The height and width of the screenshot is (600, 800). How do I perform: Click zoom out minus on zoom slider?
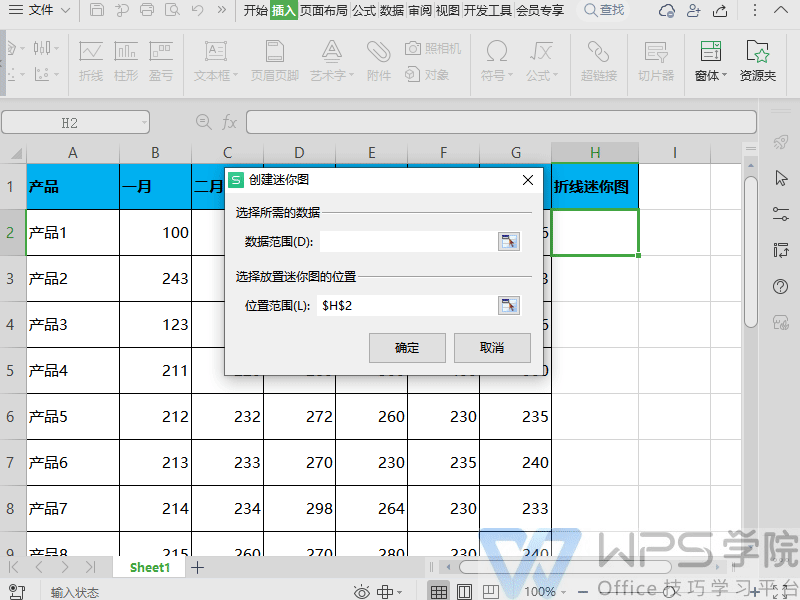(583, 592)
